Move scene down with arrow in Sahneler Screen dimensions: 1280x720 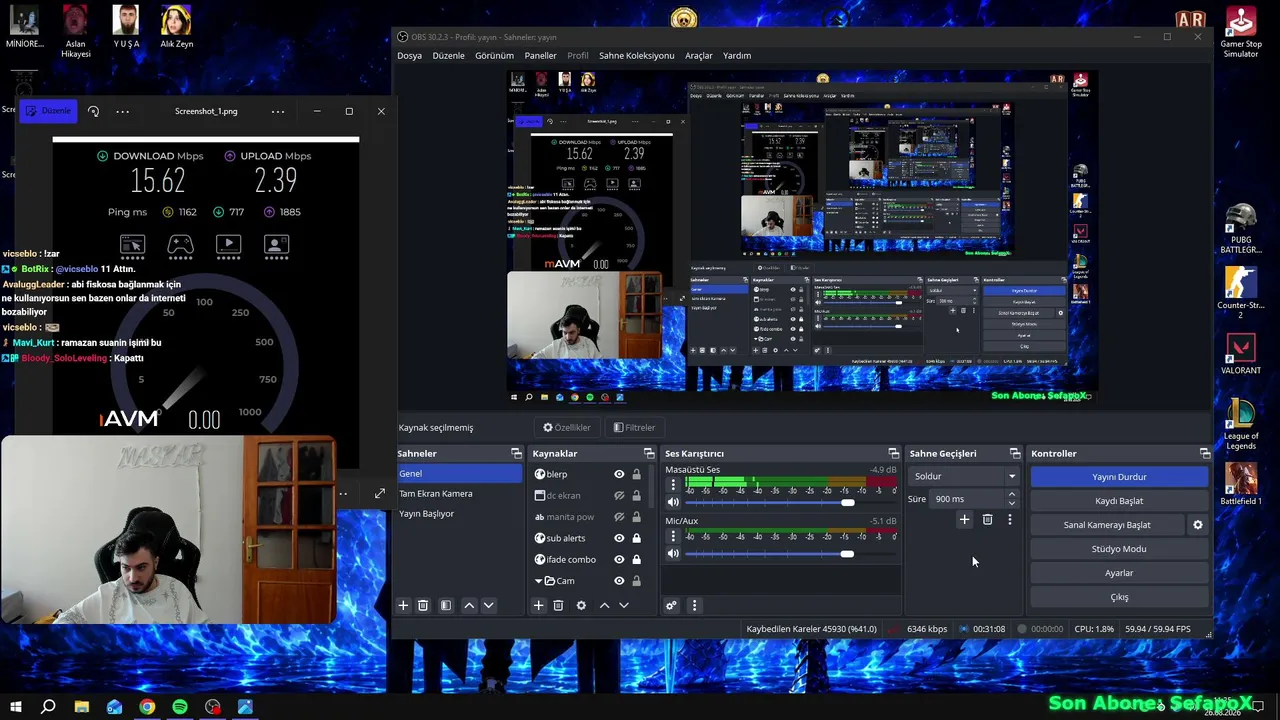pos(488,605)
